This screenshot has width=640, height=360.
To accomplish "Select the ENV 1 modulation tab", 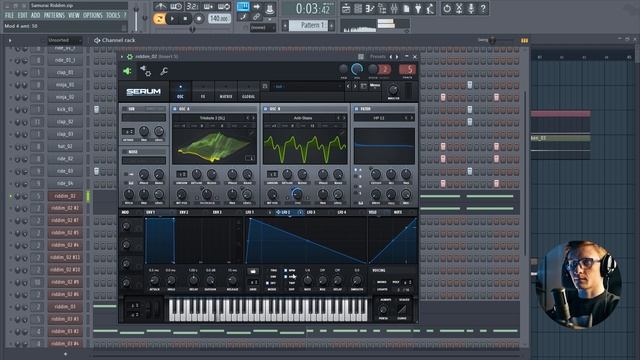I will click(x=151, y=212).
